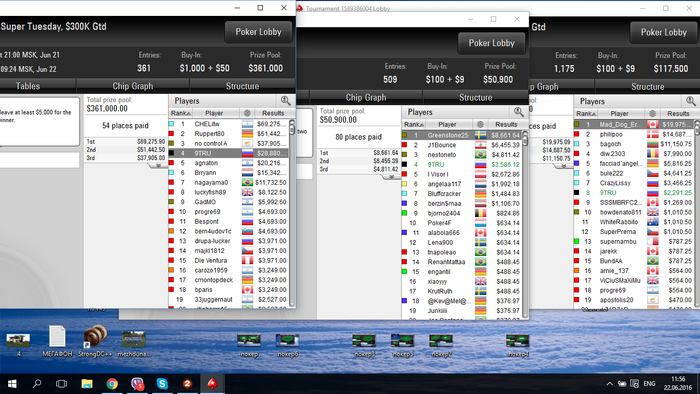Open Chip Graph tab in Super Tuesday lobby
The height and width of the screenshot is (394, 700).
point(133,86)
